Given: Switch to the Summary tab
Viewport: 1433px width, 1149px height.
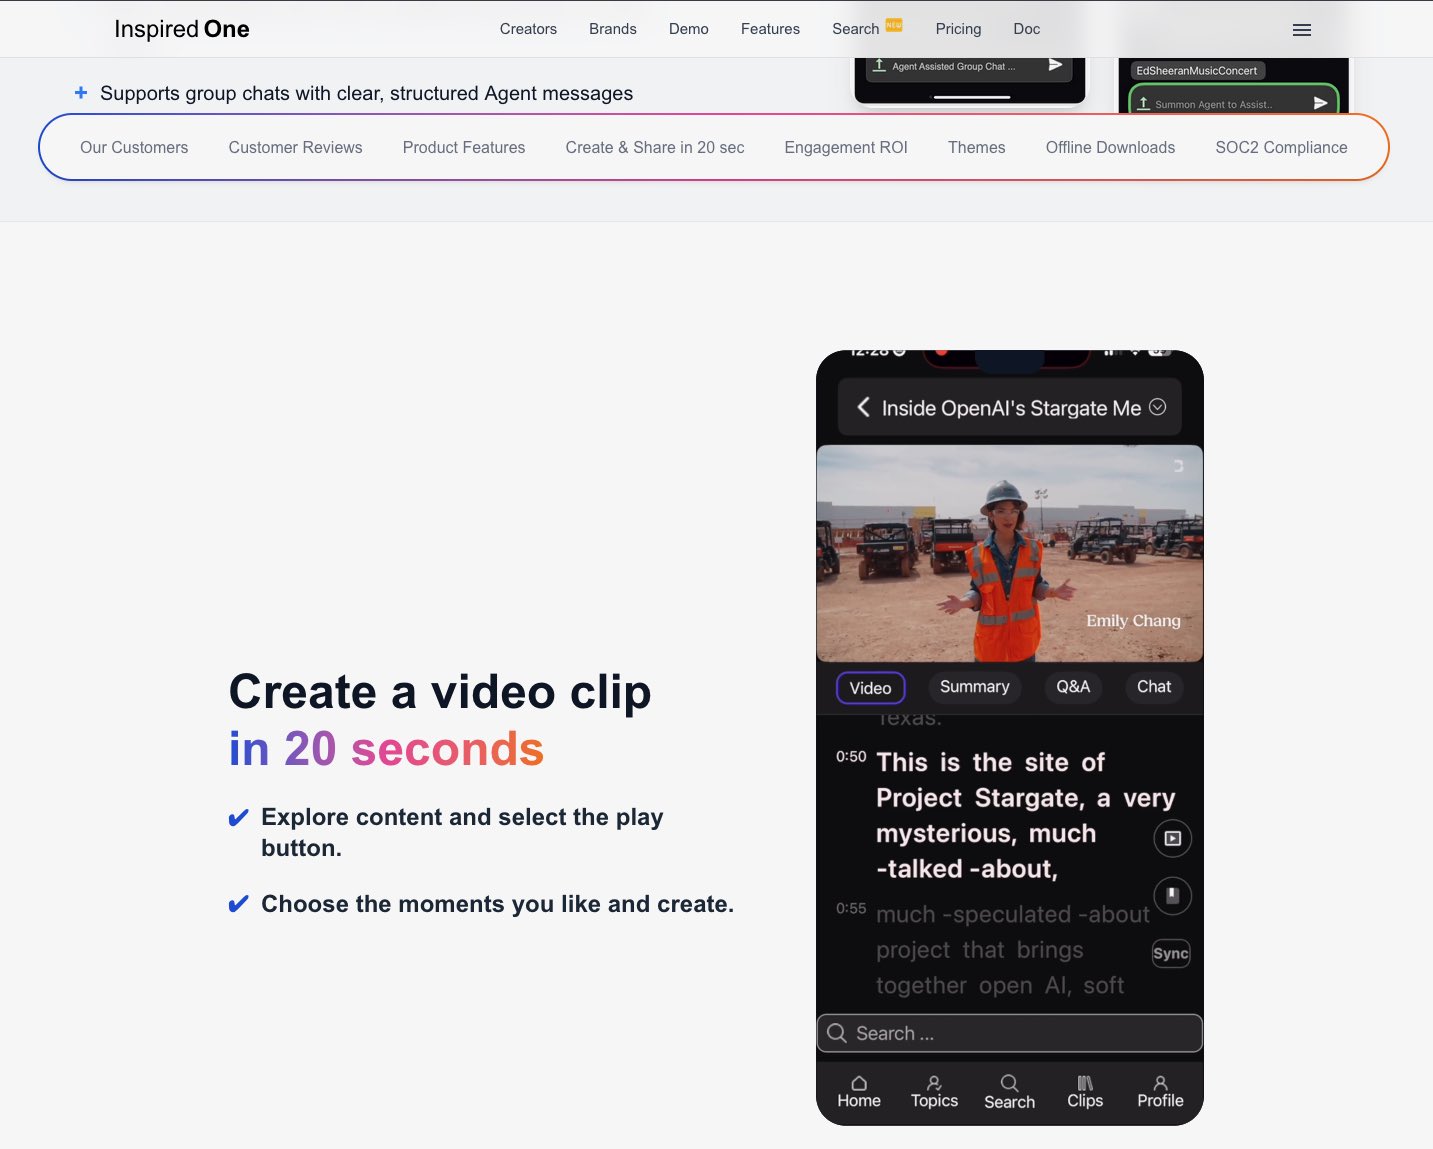Looking at the screenshot, I should pos(974,687).
